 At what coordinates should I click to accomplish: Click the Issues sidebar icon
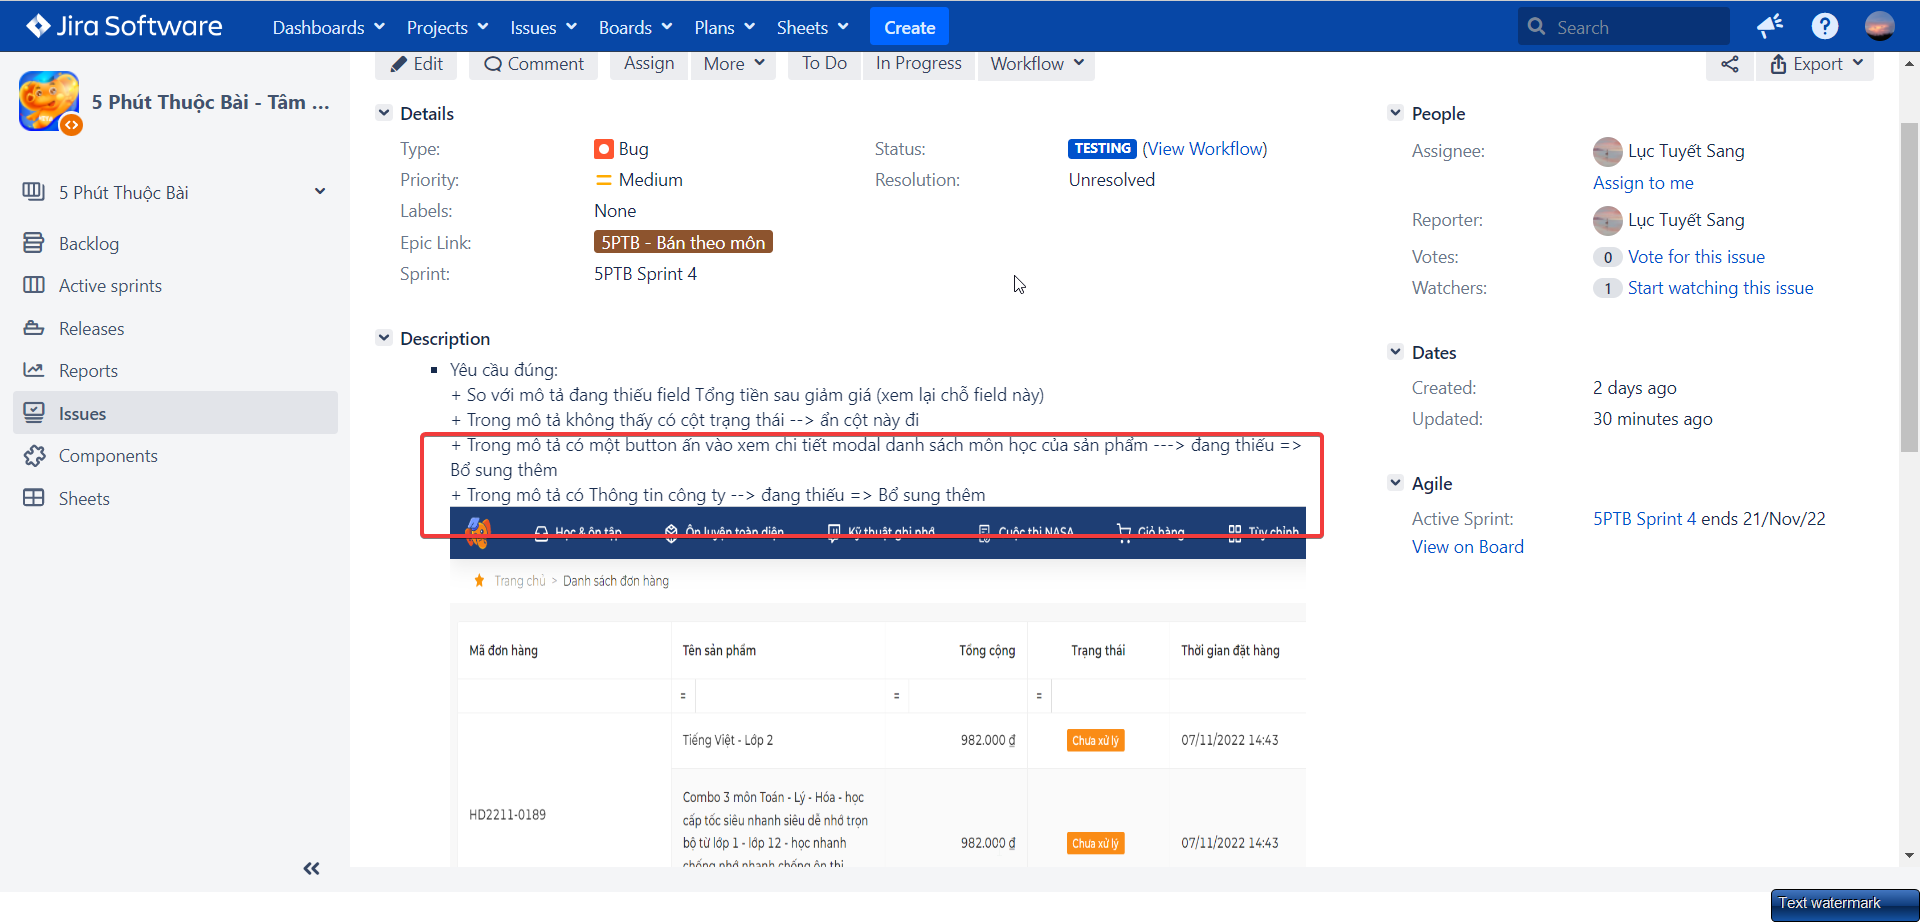tap(34, 413)
